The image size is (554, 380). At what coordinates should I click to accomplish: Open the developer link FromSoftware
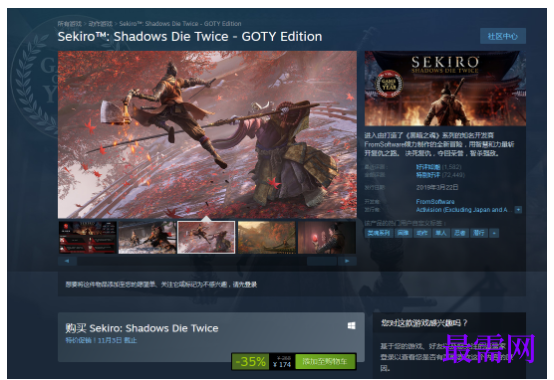[435, 201]
